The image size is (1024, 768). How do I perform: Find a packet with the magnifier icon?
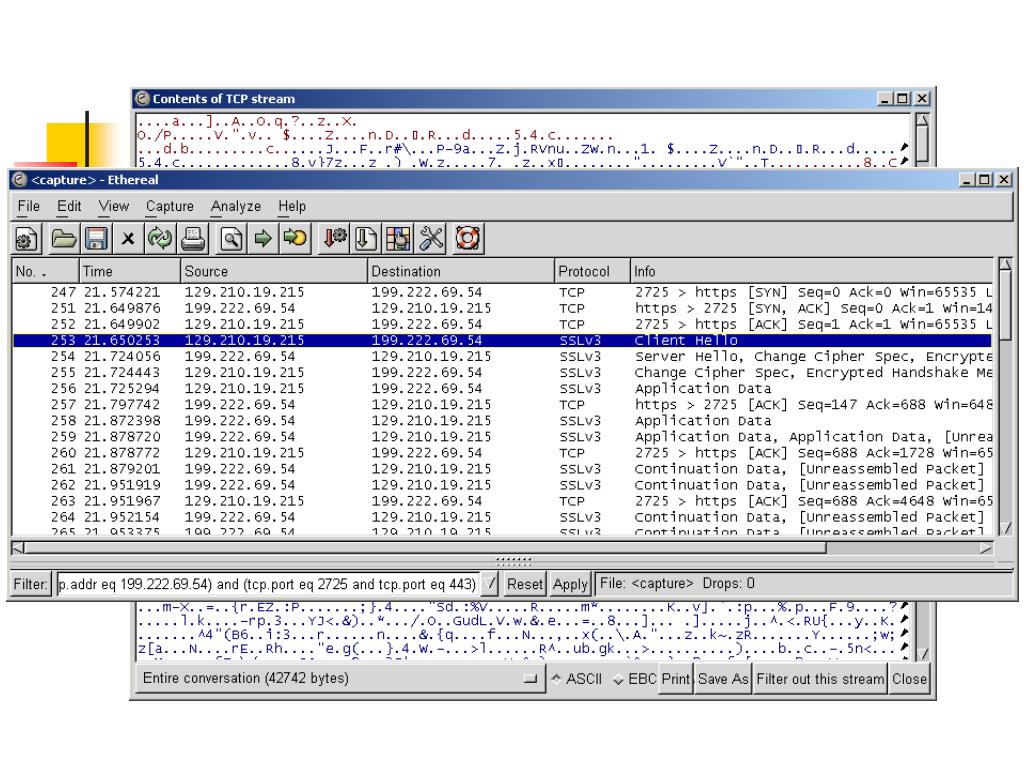(231, 239)
